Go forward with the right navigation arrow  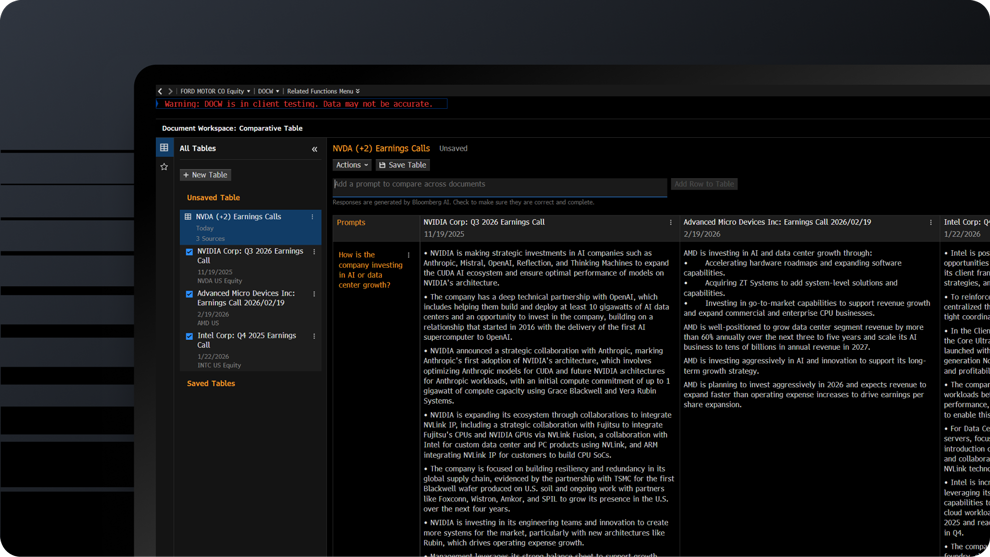pyautogui.click(x=170, y=91)
